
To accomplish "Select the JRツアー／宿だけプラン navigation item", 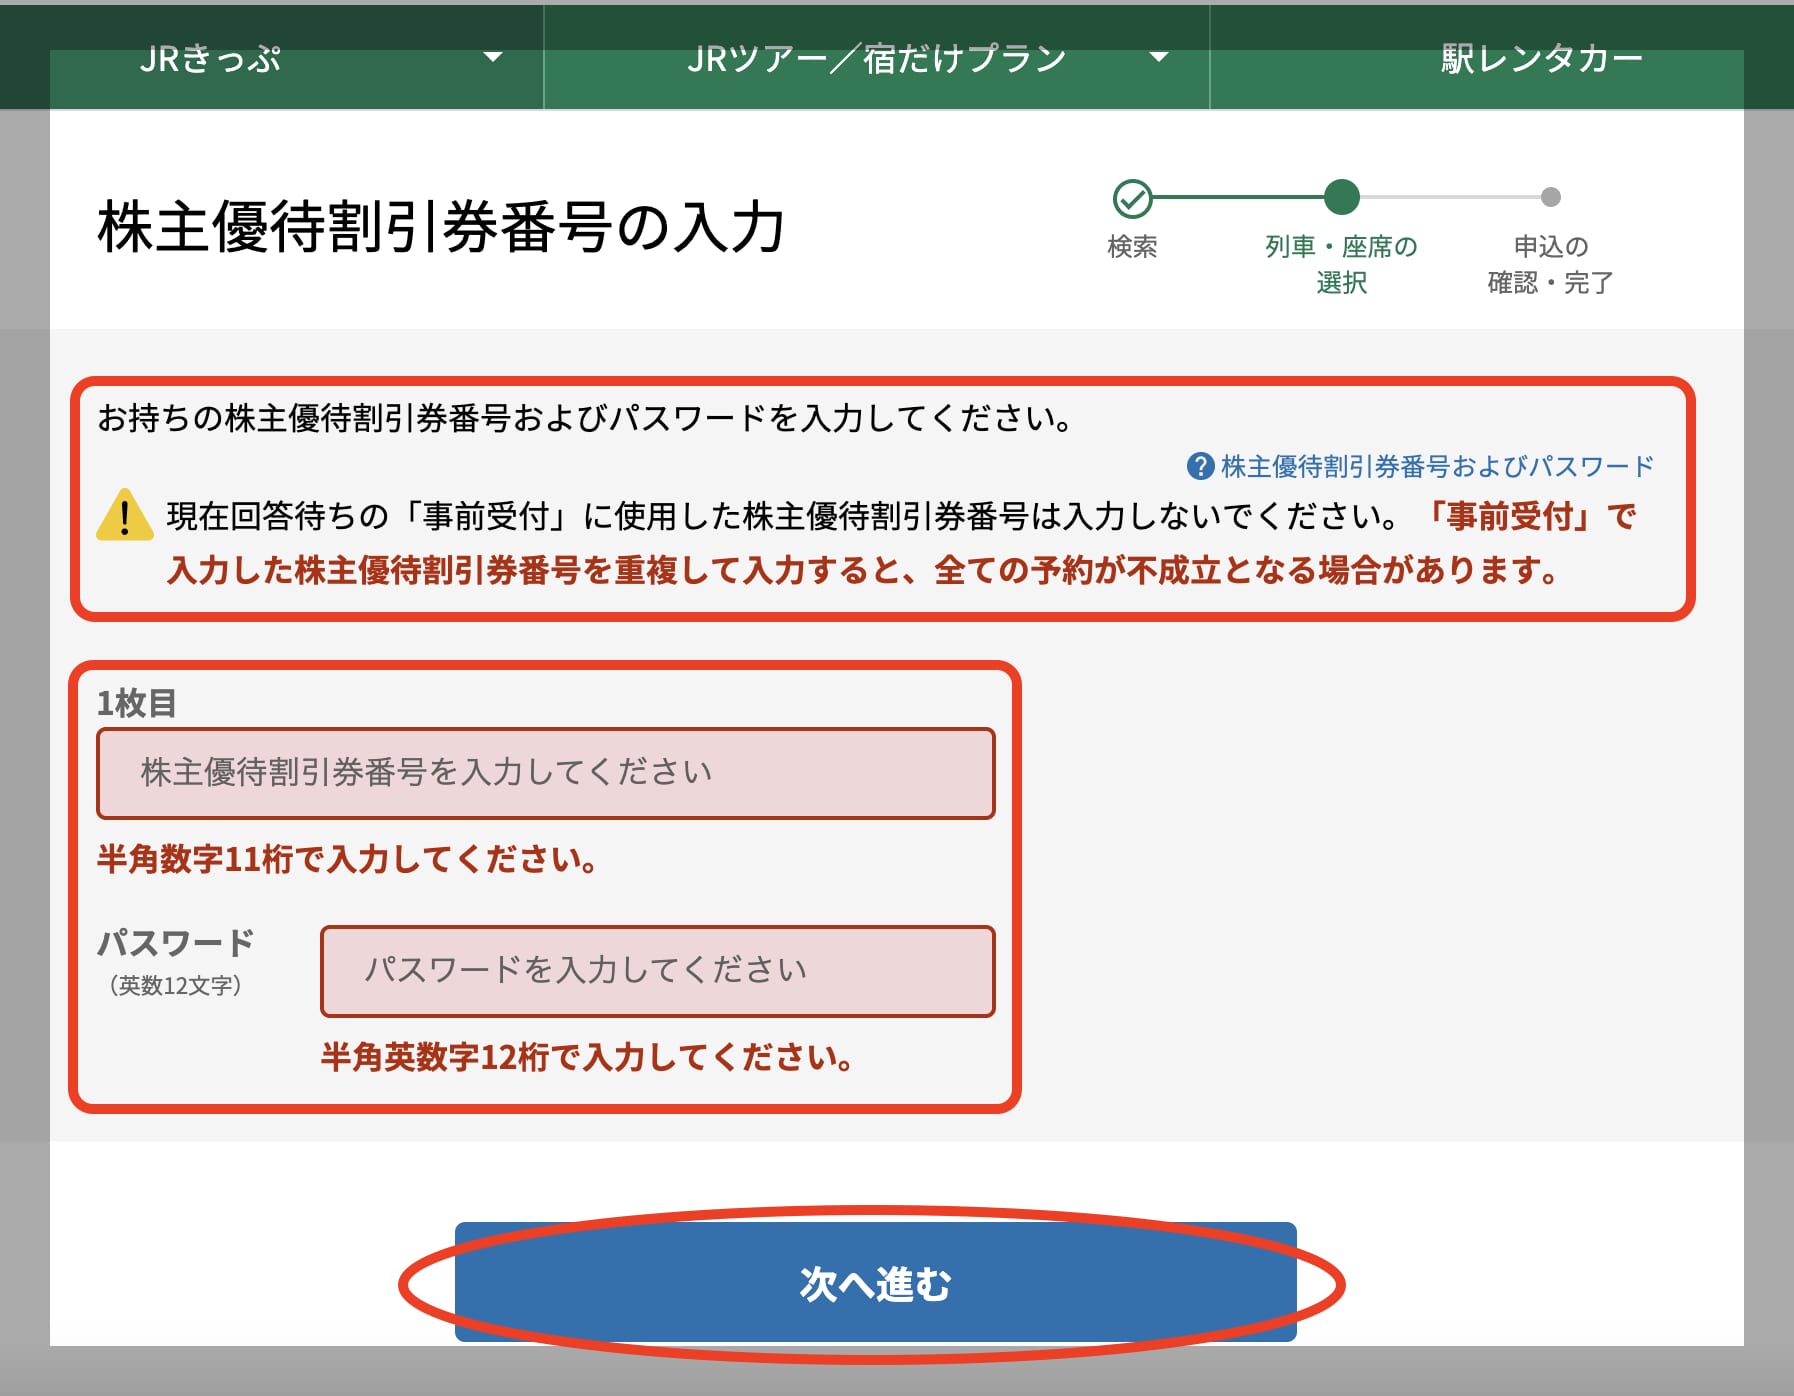I will tap(875, 58).
